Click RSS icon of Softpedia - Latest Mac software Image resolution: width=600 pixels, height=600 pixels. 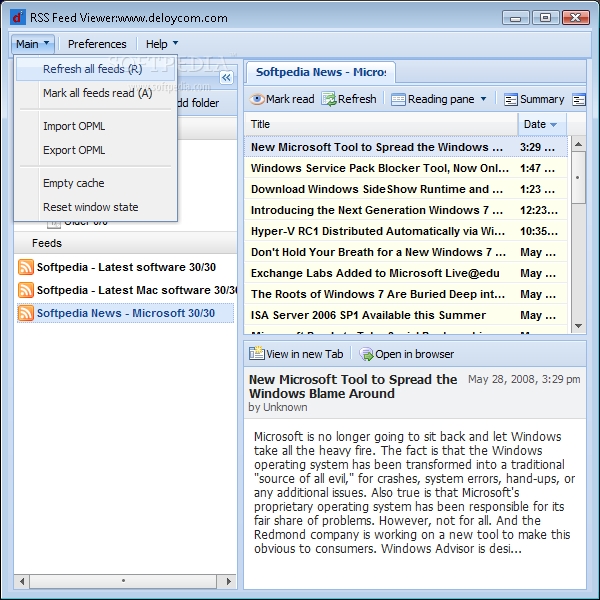[26, 290]
